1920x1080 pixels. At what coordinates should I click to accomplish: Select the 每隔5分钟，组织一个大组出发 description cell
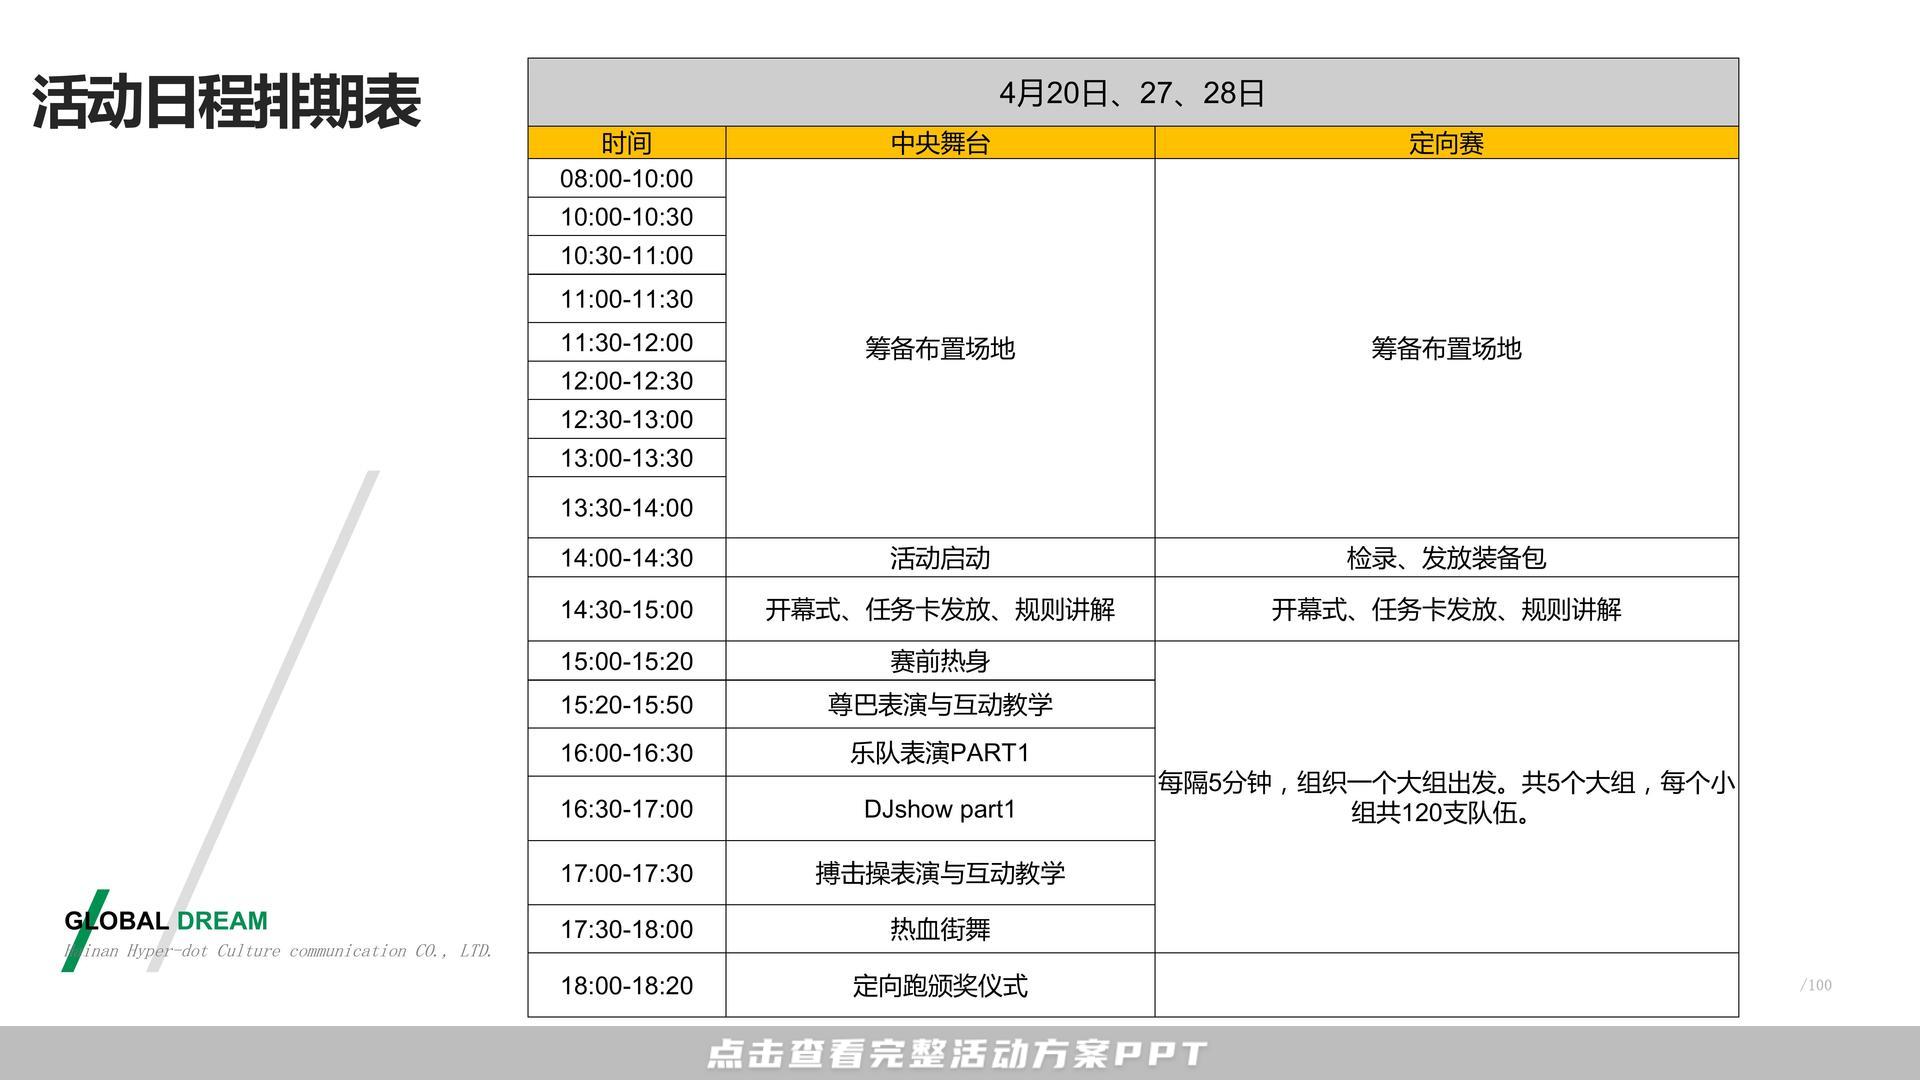point(1446,797)
